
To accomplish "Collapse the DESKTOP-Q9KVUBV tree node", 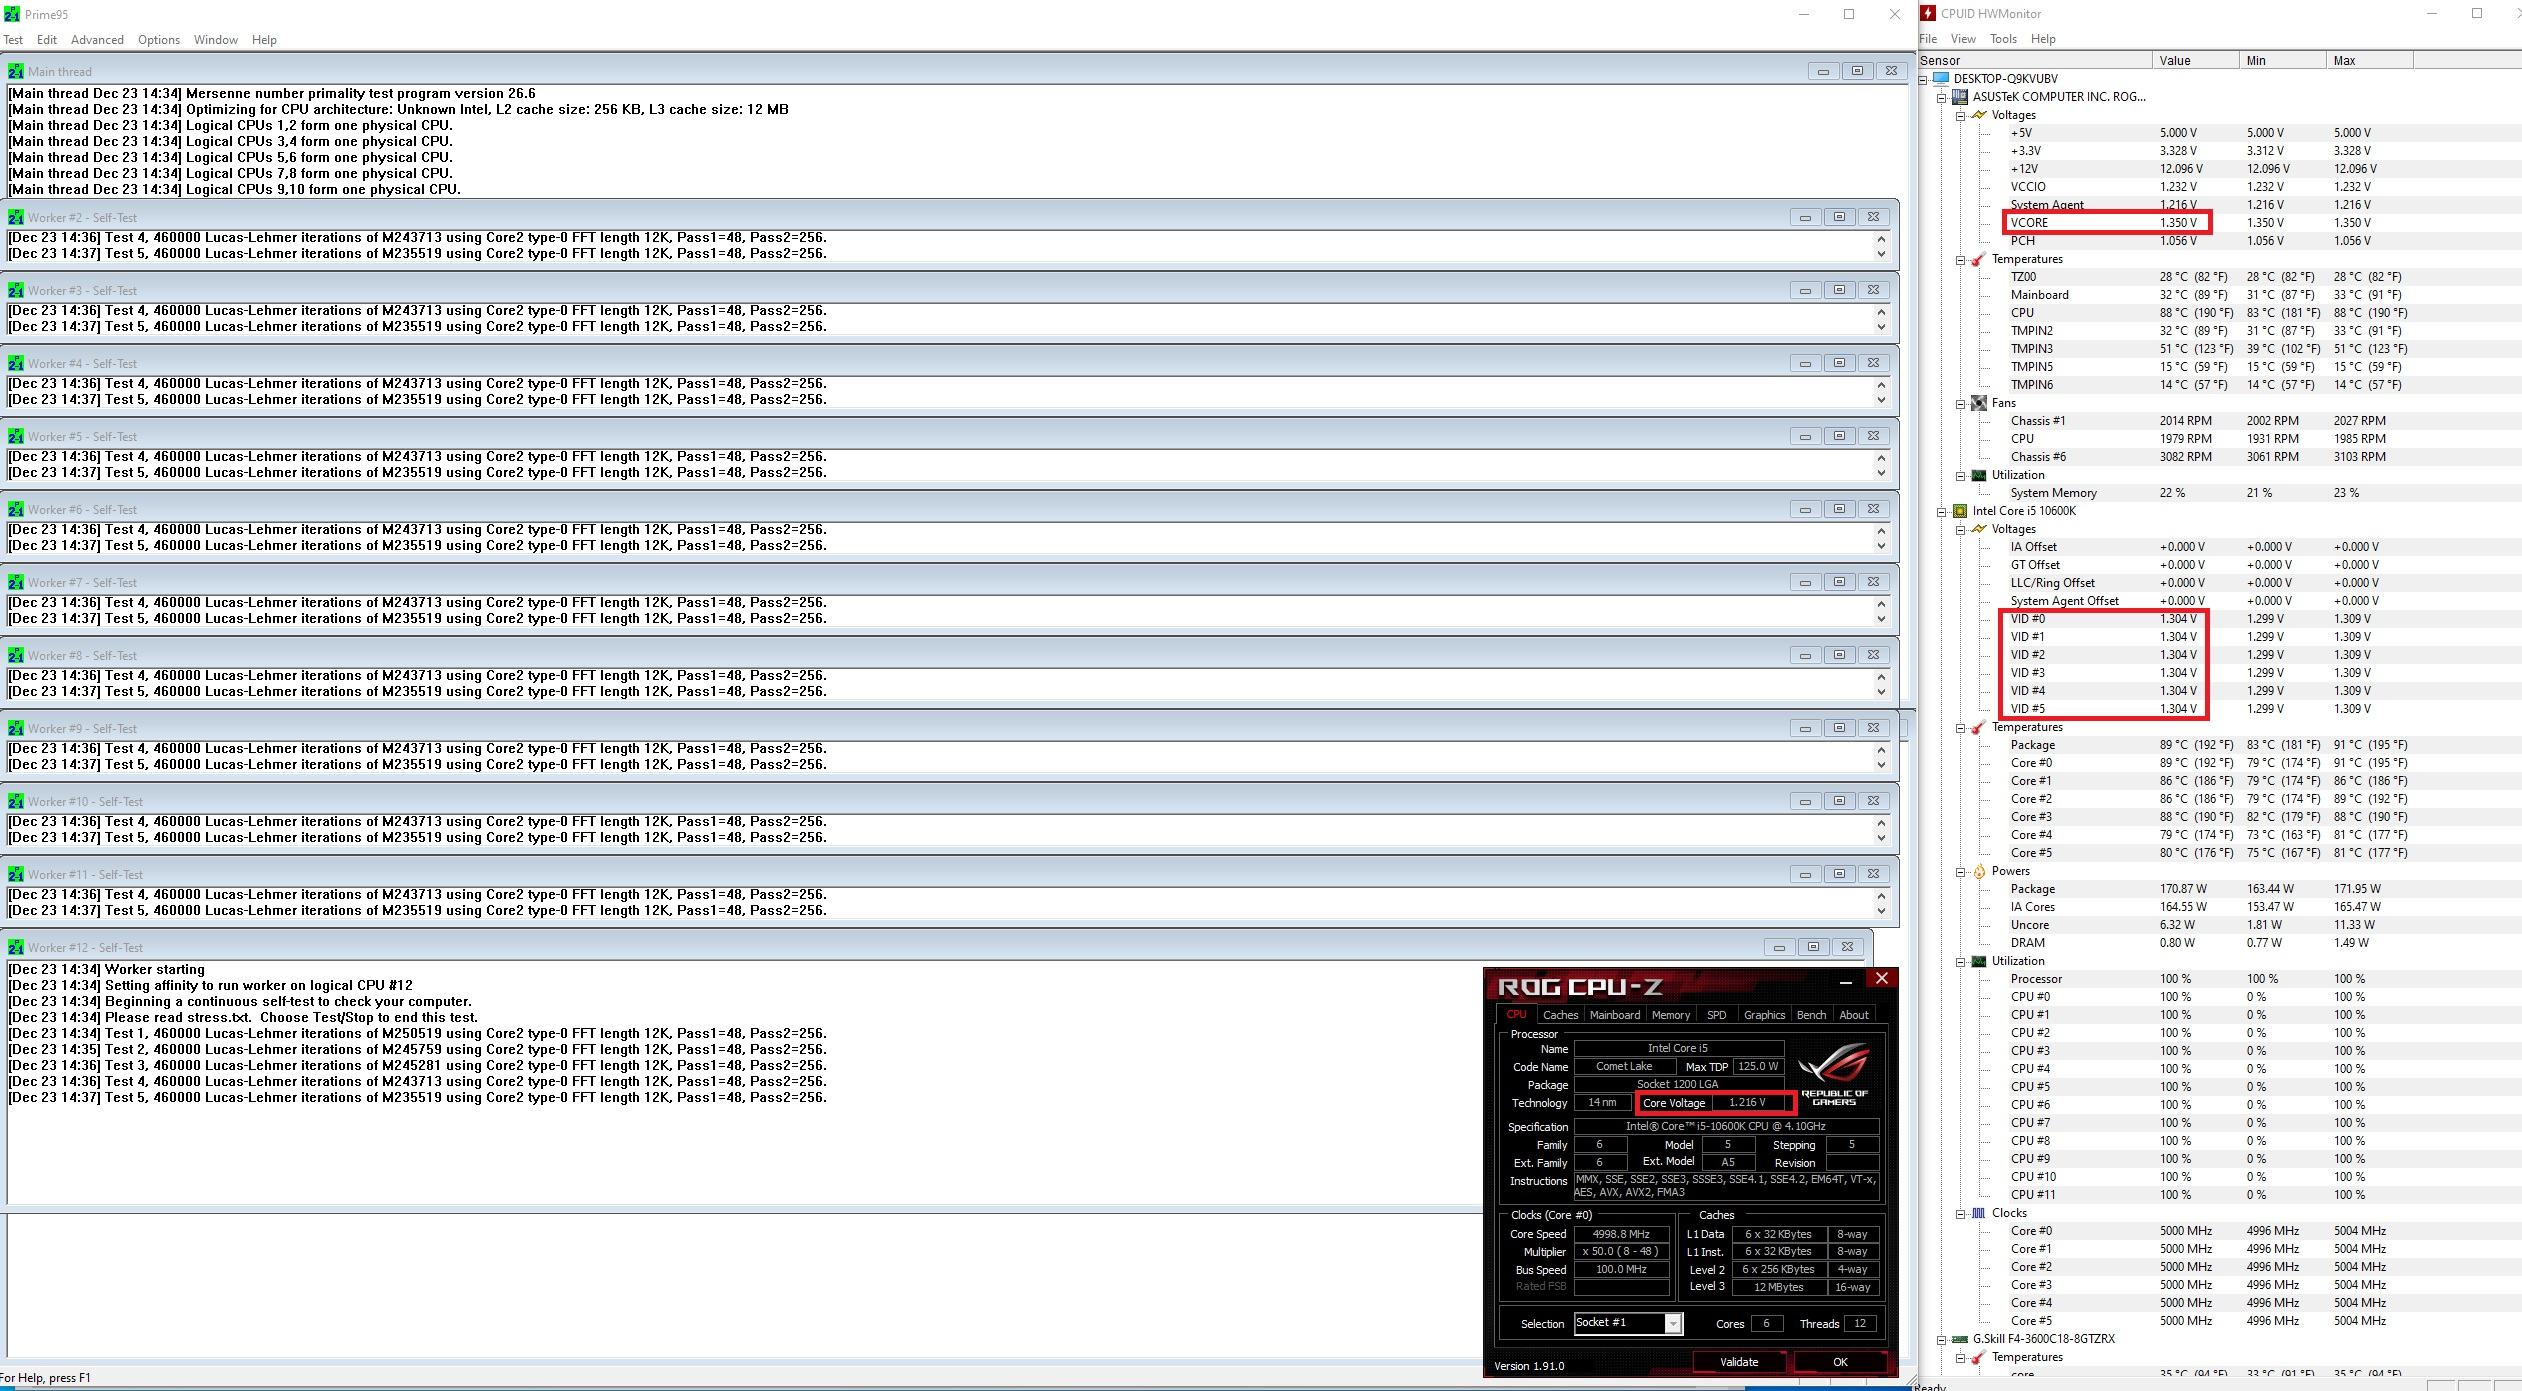I will point(1924,79).
